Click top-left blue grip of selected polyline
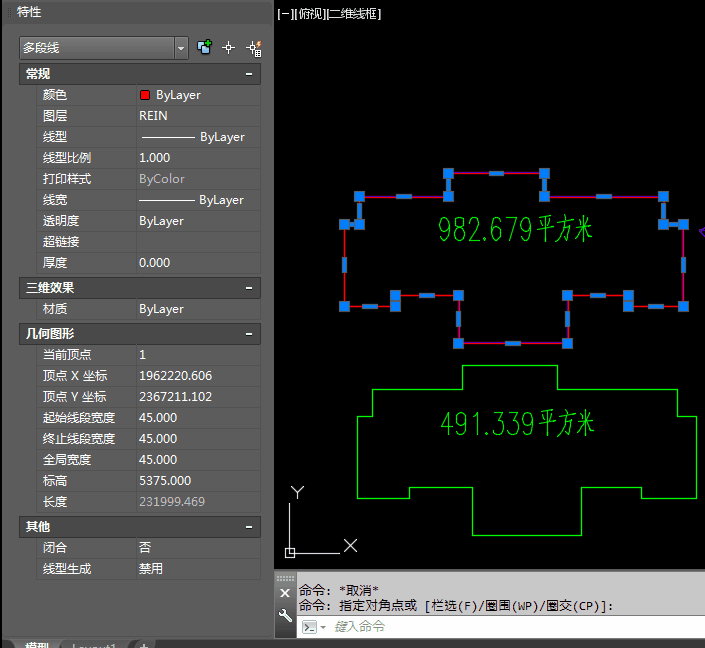The width and height of the screenshot is (705, 648). (x=449, y=173)
